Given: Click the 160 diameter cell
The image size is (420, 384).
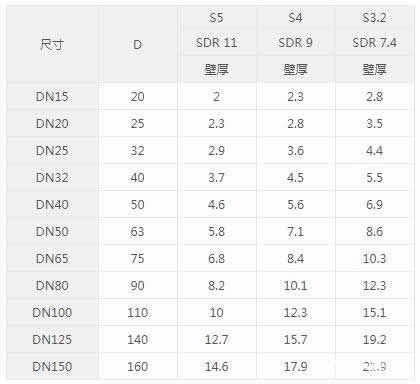Looking at the screenshot, I should (137, 367).
